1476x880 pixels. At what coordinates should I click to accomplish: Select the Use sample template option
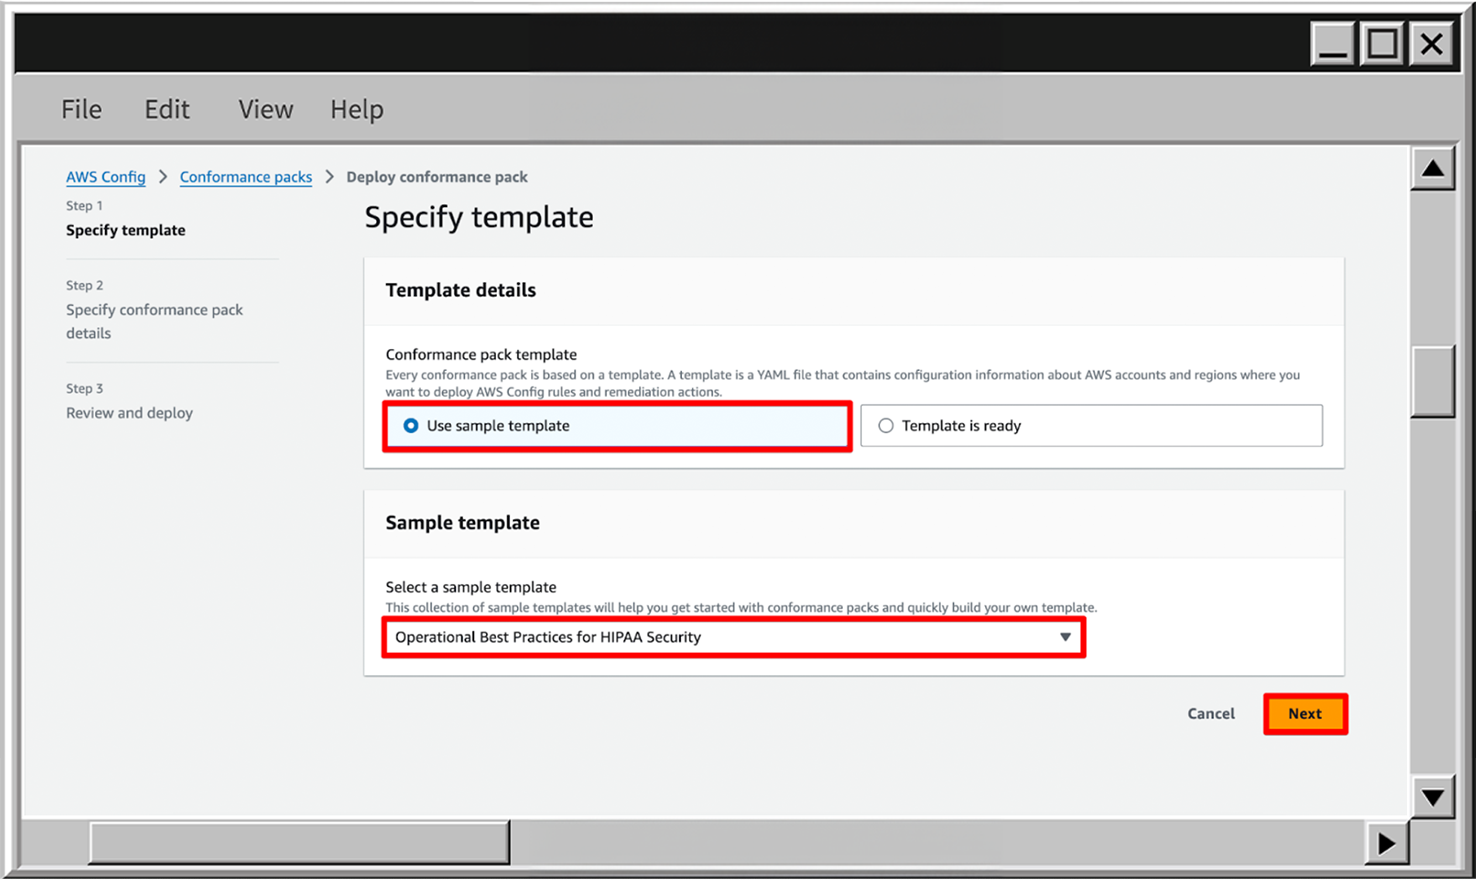click(617, 426)
